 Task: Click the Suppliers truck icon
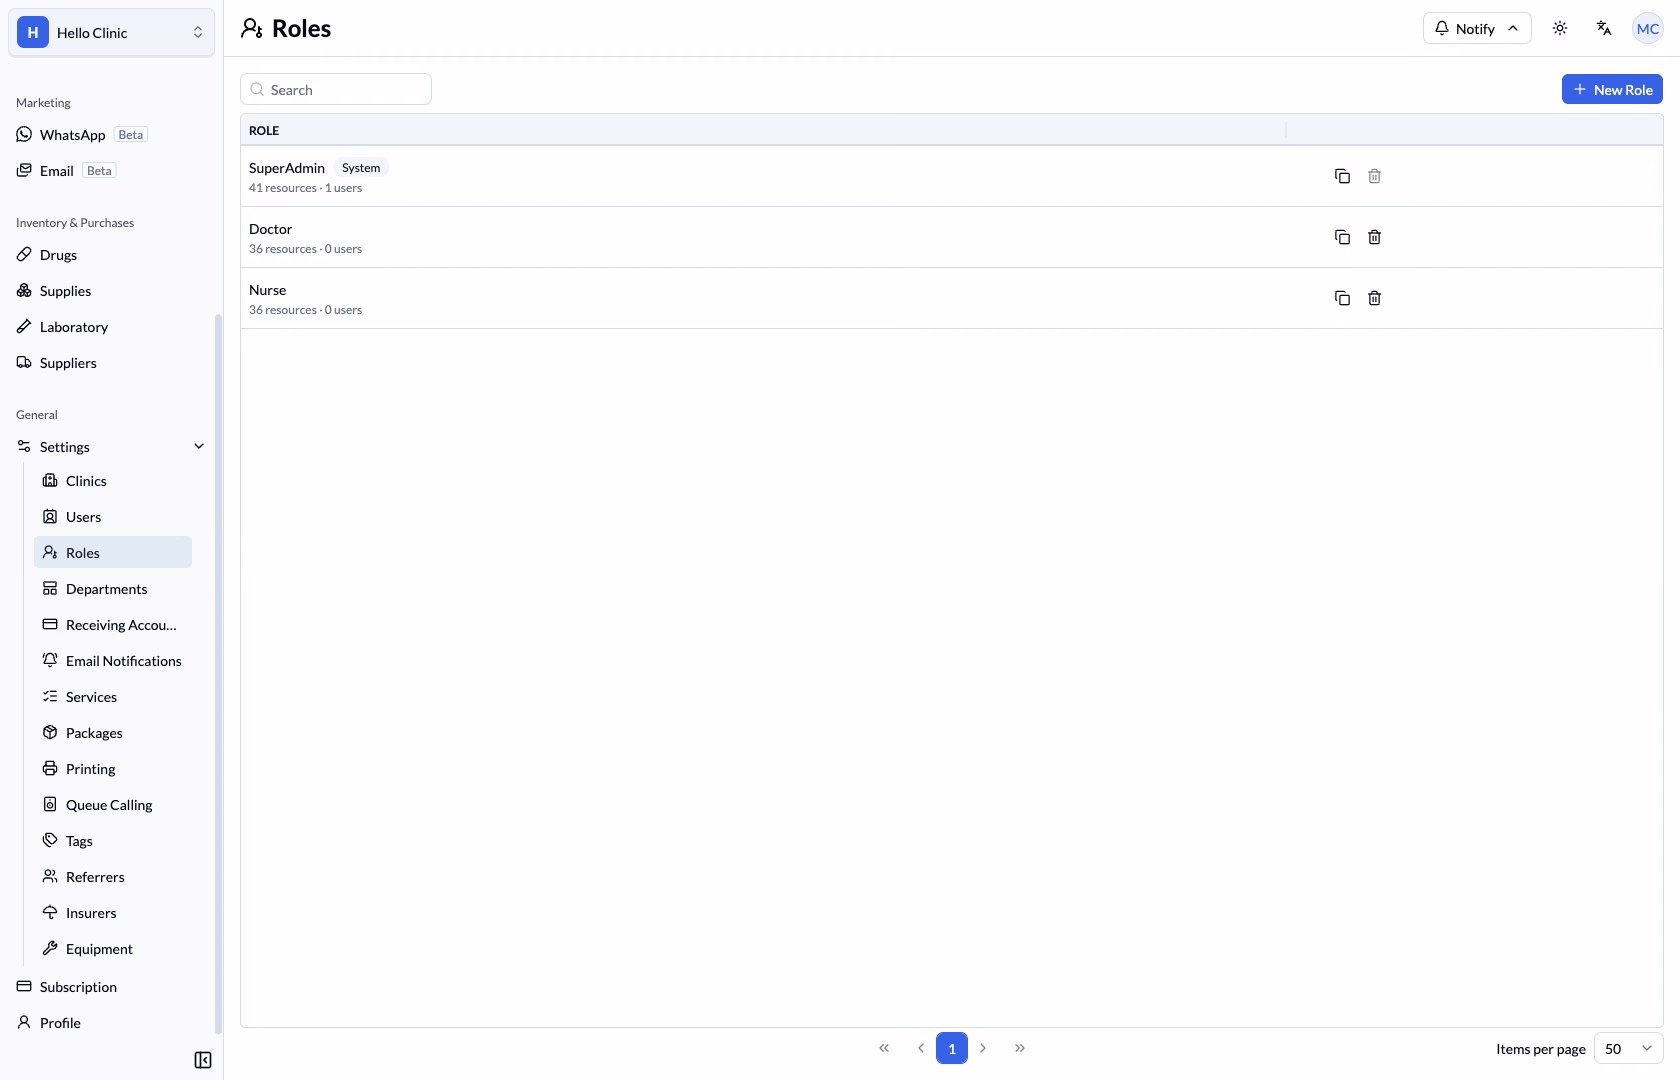click(x=24, y=362)
